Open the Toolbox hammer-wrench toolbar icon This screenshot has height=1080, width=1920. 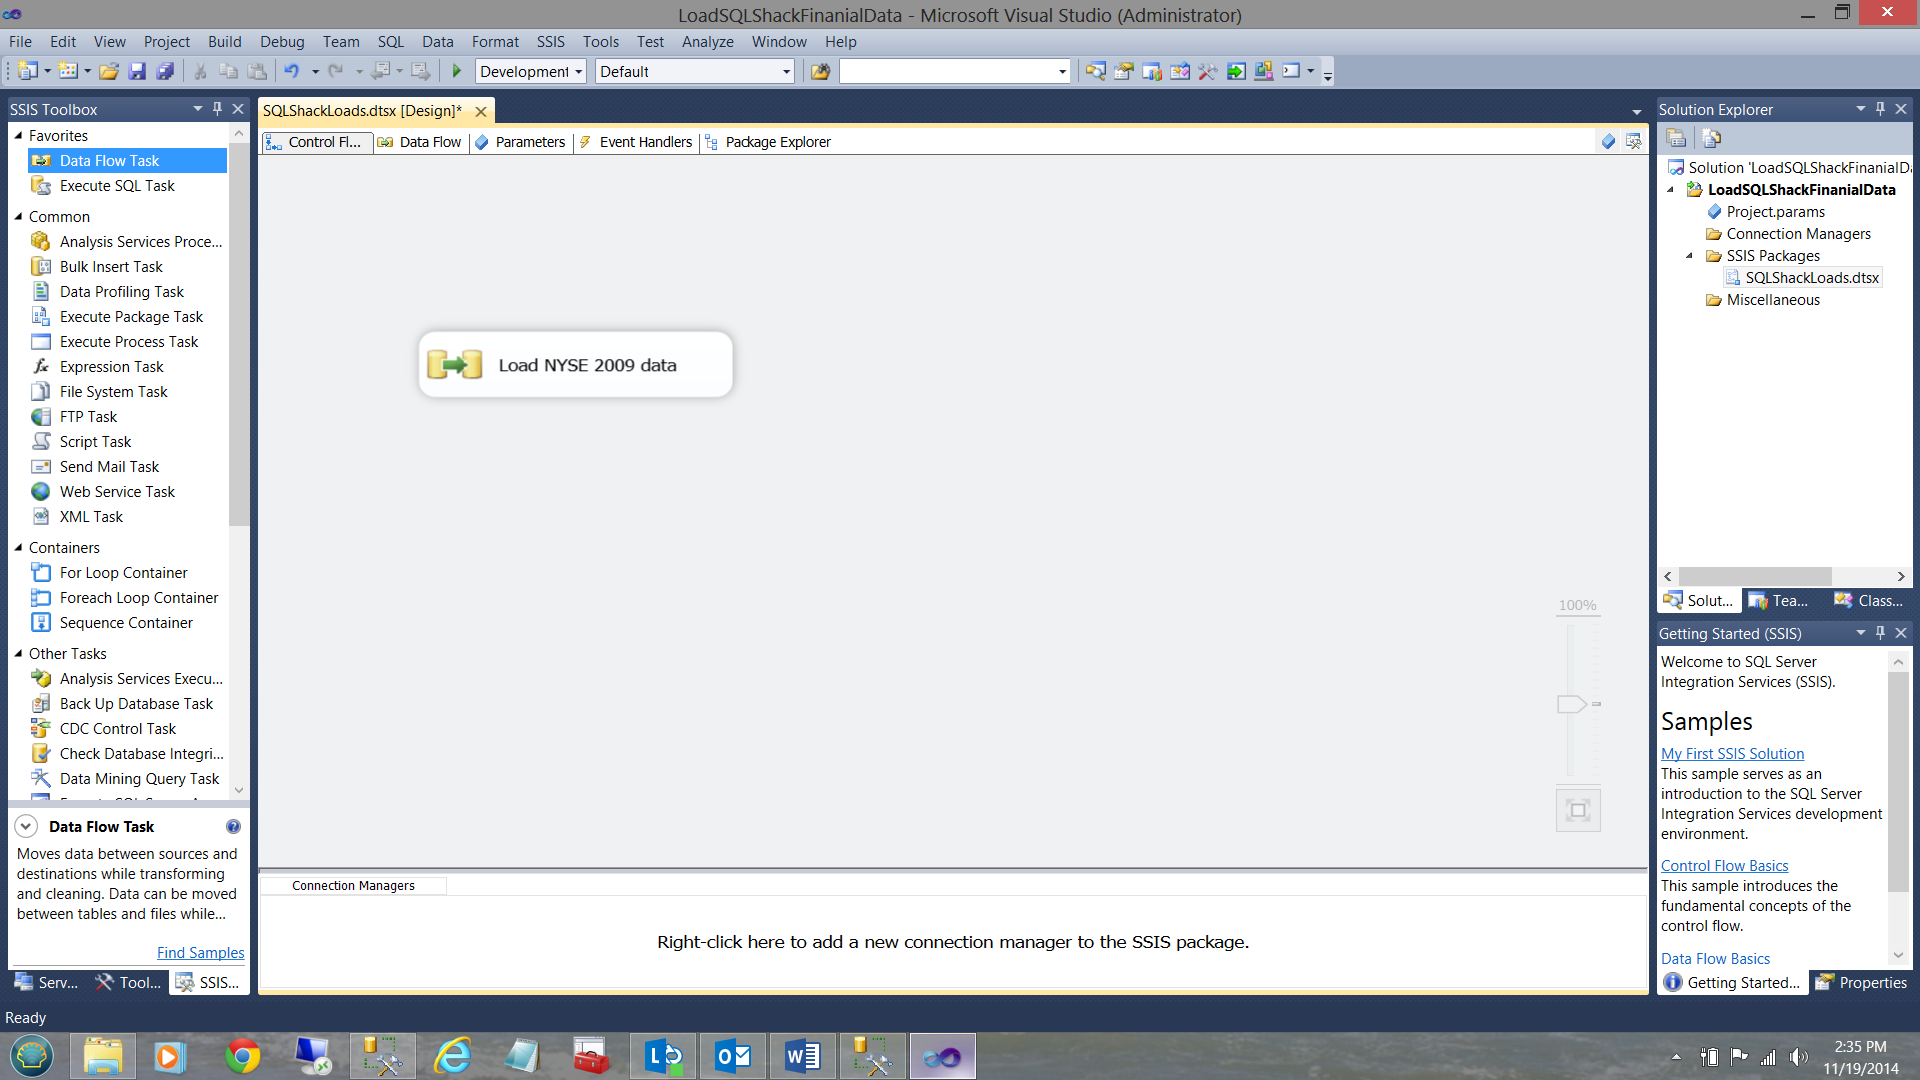click(x=1207, y=71)
